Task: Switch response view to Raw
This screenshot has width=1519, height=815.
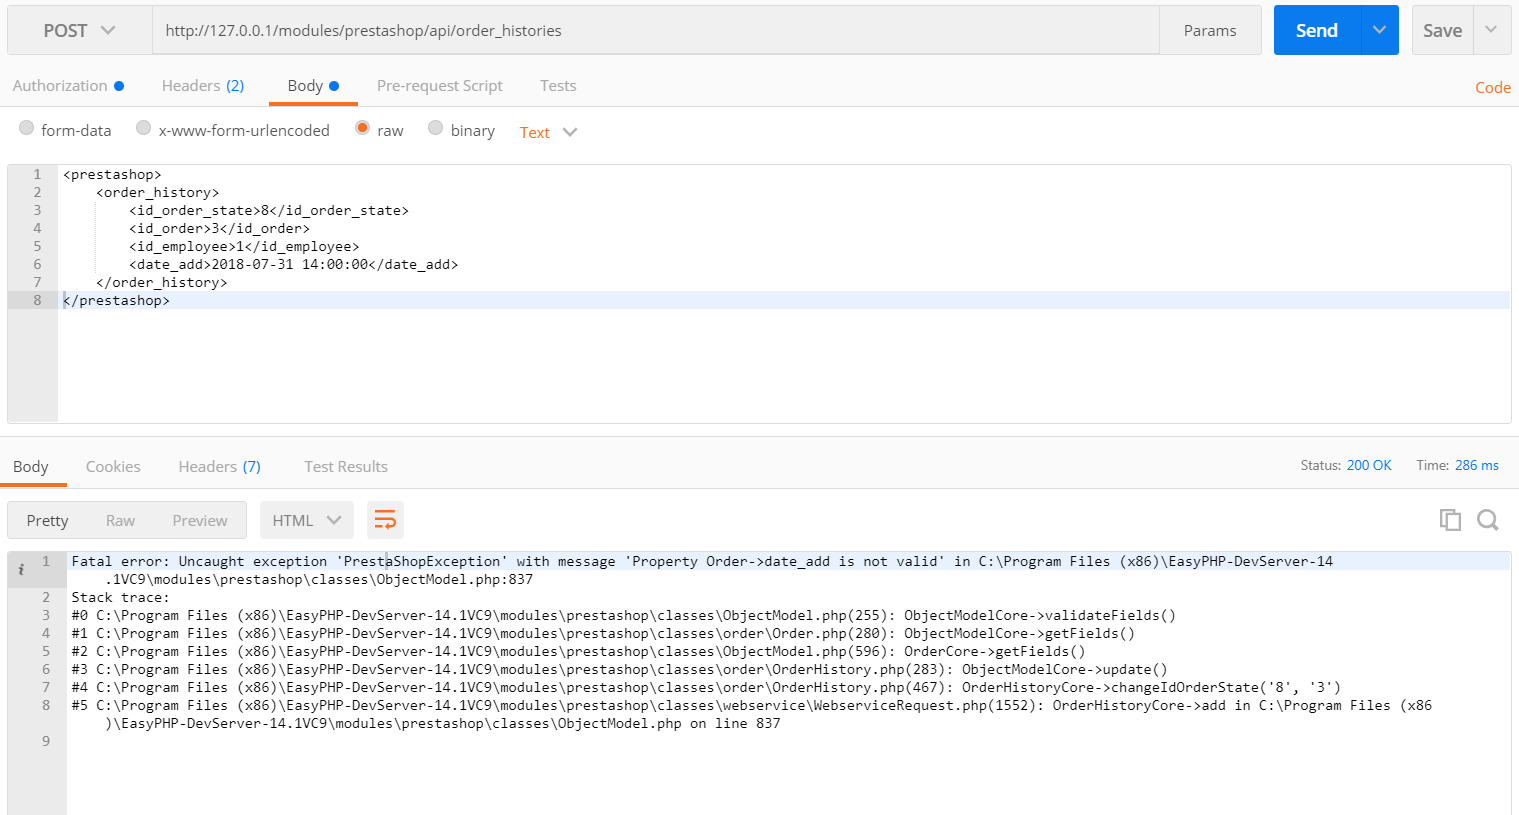Action: [120, 520]
